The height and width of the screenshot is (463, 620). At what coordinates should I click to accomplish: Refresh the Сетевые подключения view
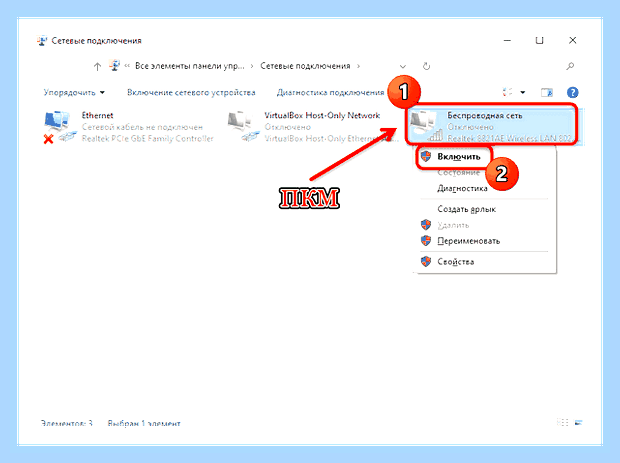click(426, 66)
